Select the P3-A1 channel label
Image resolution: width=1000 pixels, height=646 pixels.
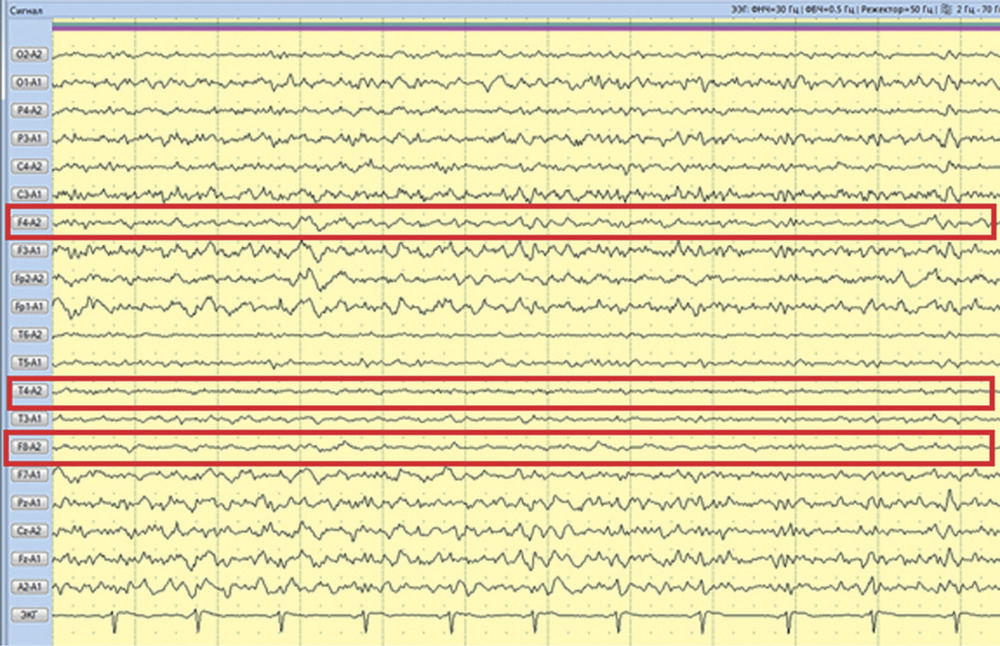pyautogui.click(x=27, y=137)
